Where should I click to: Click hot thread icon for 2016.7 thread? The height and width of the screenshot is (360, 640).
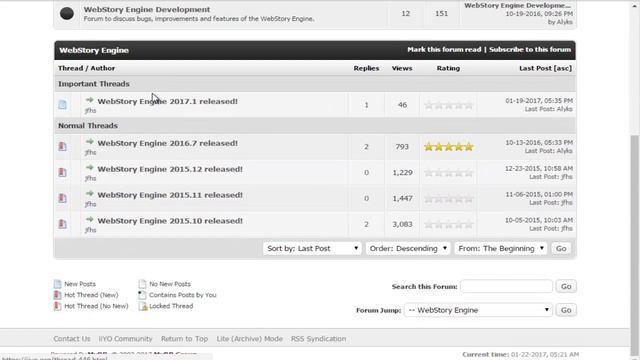coord(62,146)
